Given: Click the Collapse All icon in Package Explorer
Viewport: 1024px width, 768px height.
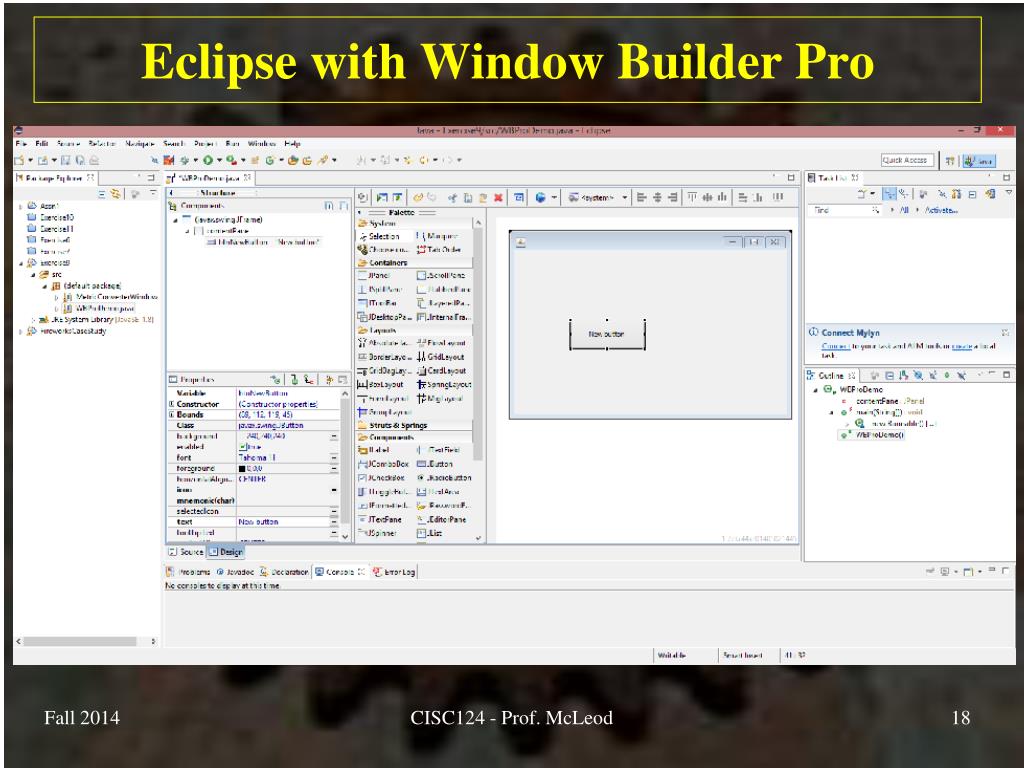Looking at the screenshot, I should (103, 193).
